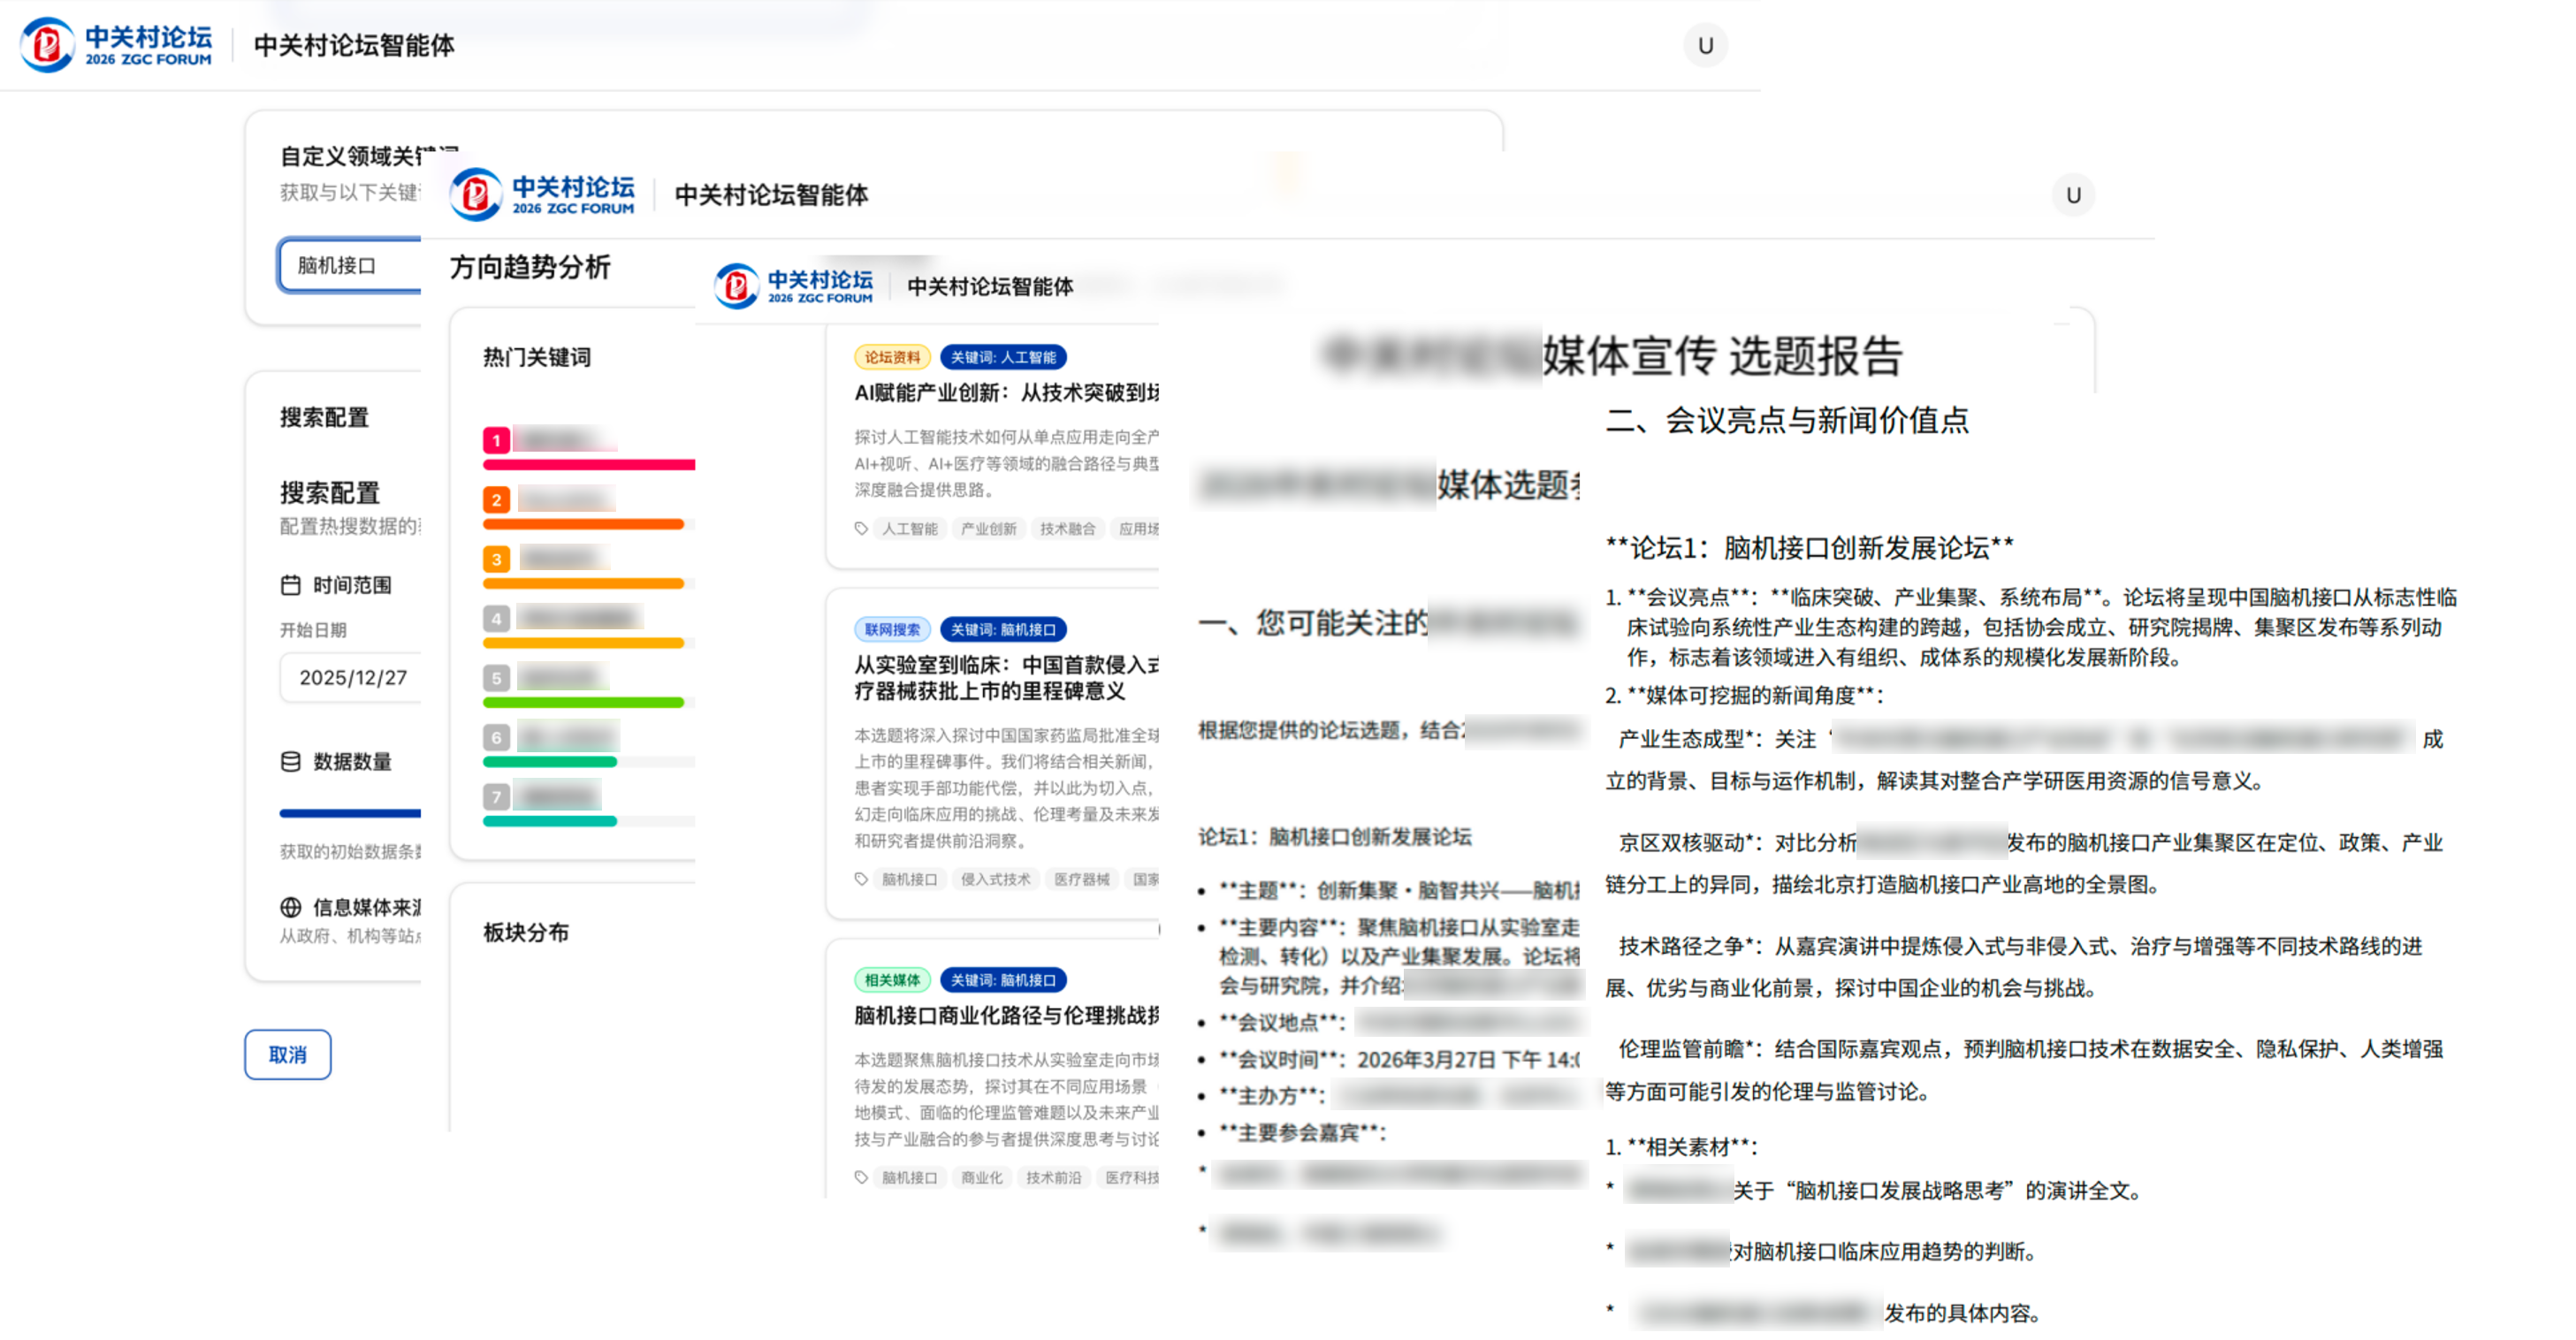The image size is (2576, 1340).
Task: Click the database icon next to 数据数量
Action: [x=290, y=762]
